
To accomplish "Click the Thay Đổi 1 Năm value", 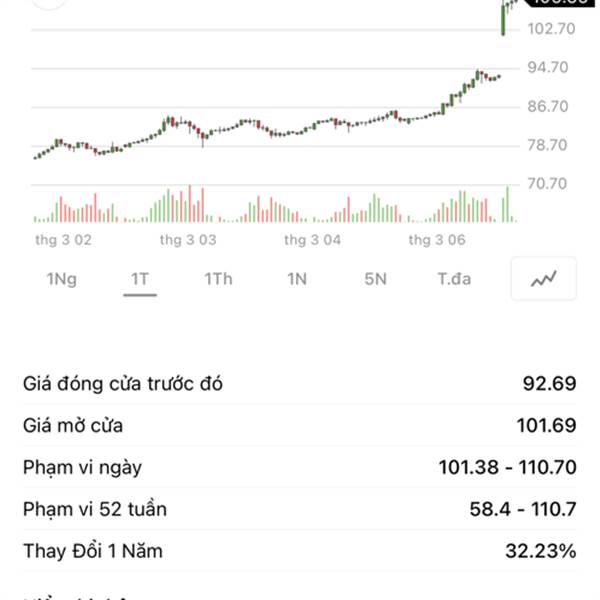I will [540, 551].
